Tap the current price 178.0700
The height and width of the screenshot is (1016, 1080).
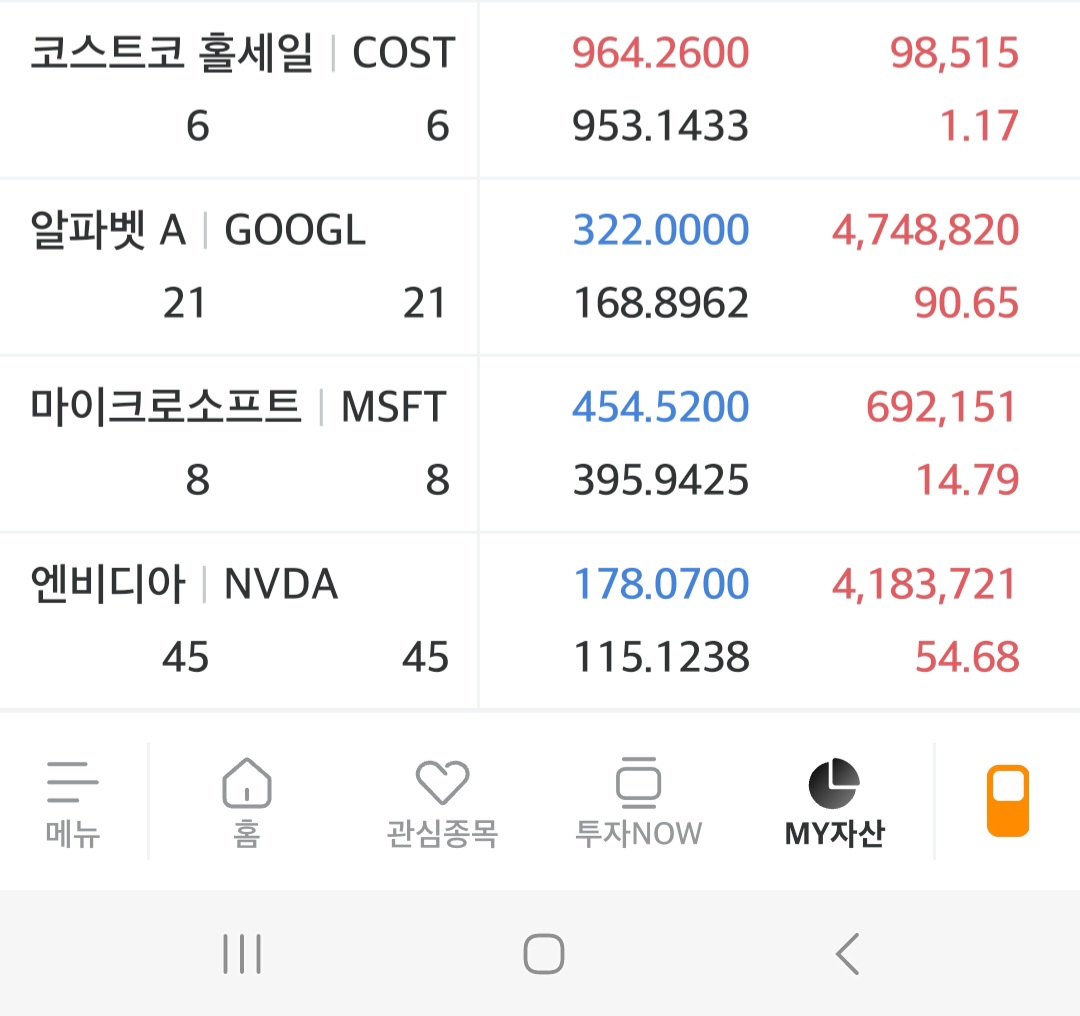pyautogui.click(x=661, y=584)
